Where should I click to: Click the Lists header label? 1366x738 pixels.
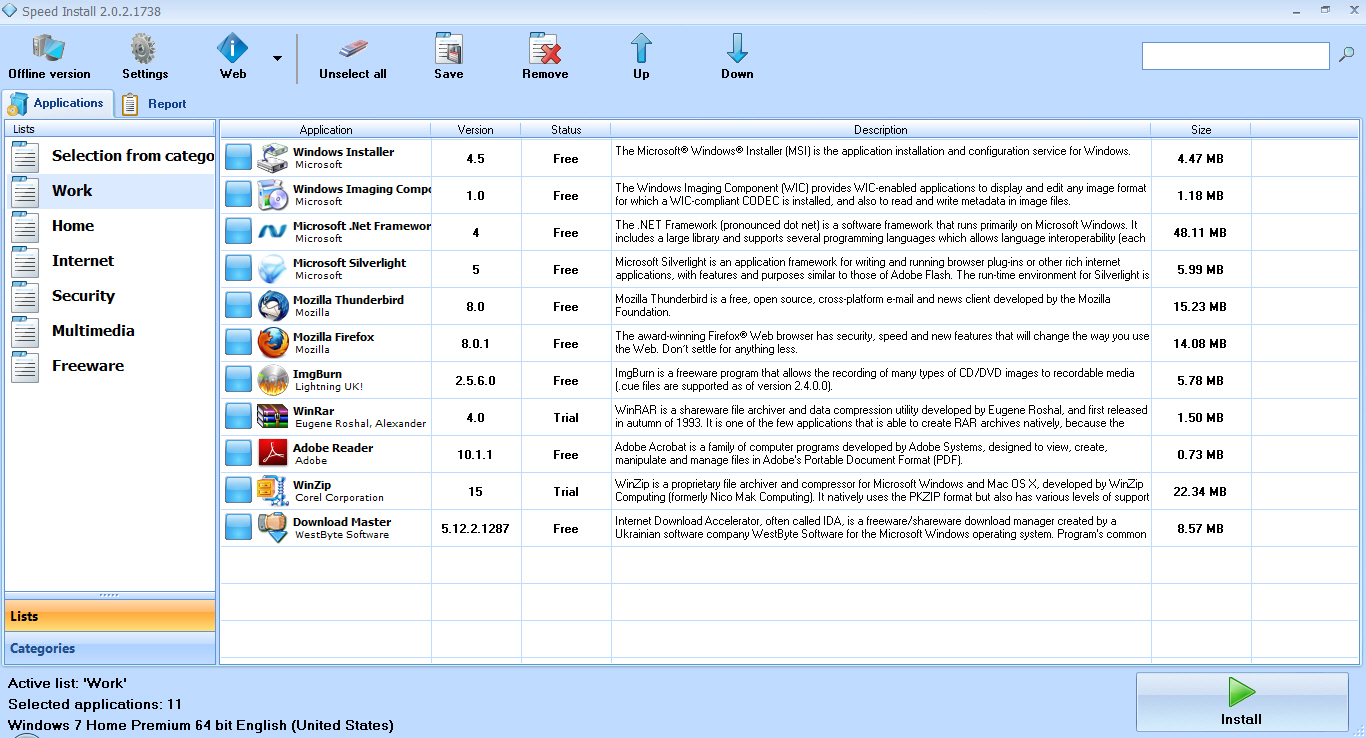point(24,129)
